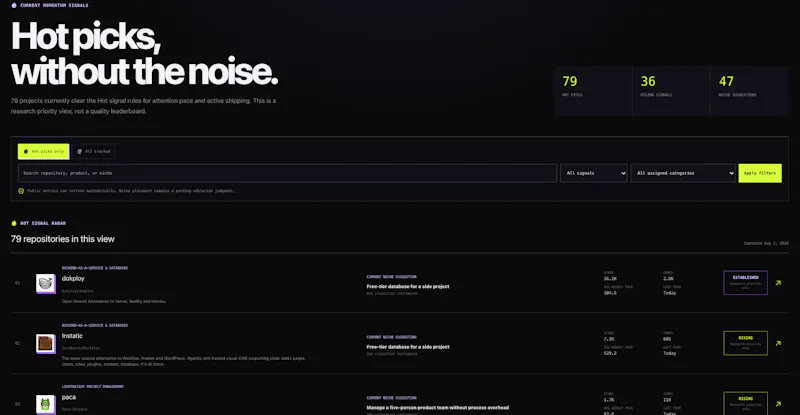This screenshot has height=415, width=800.
Task: Click Instatic's Free-tier database niche suggestion
Action: tap(408, 347)
